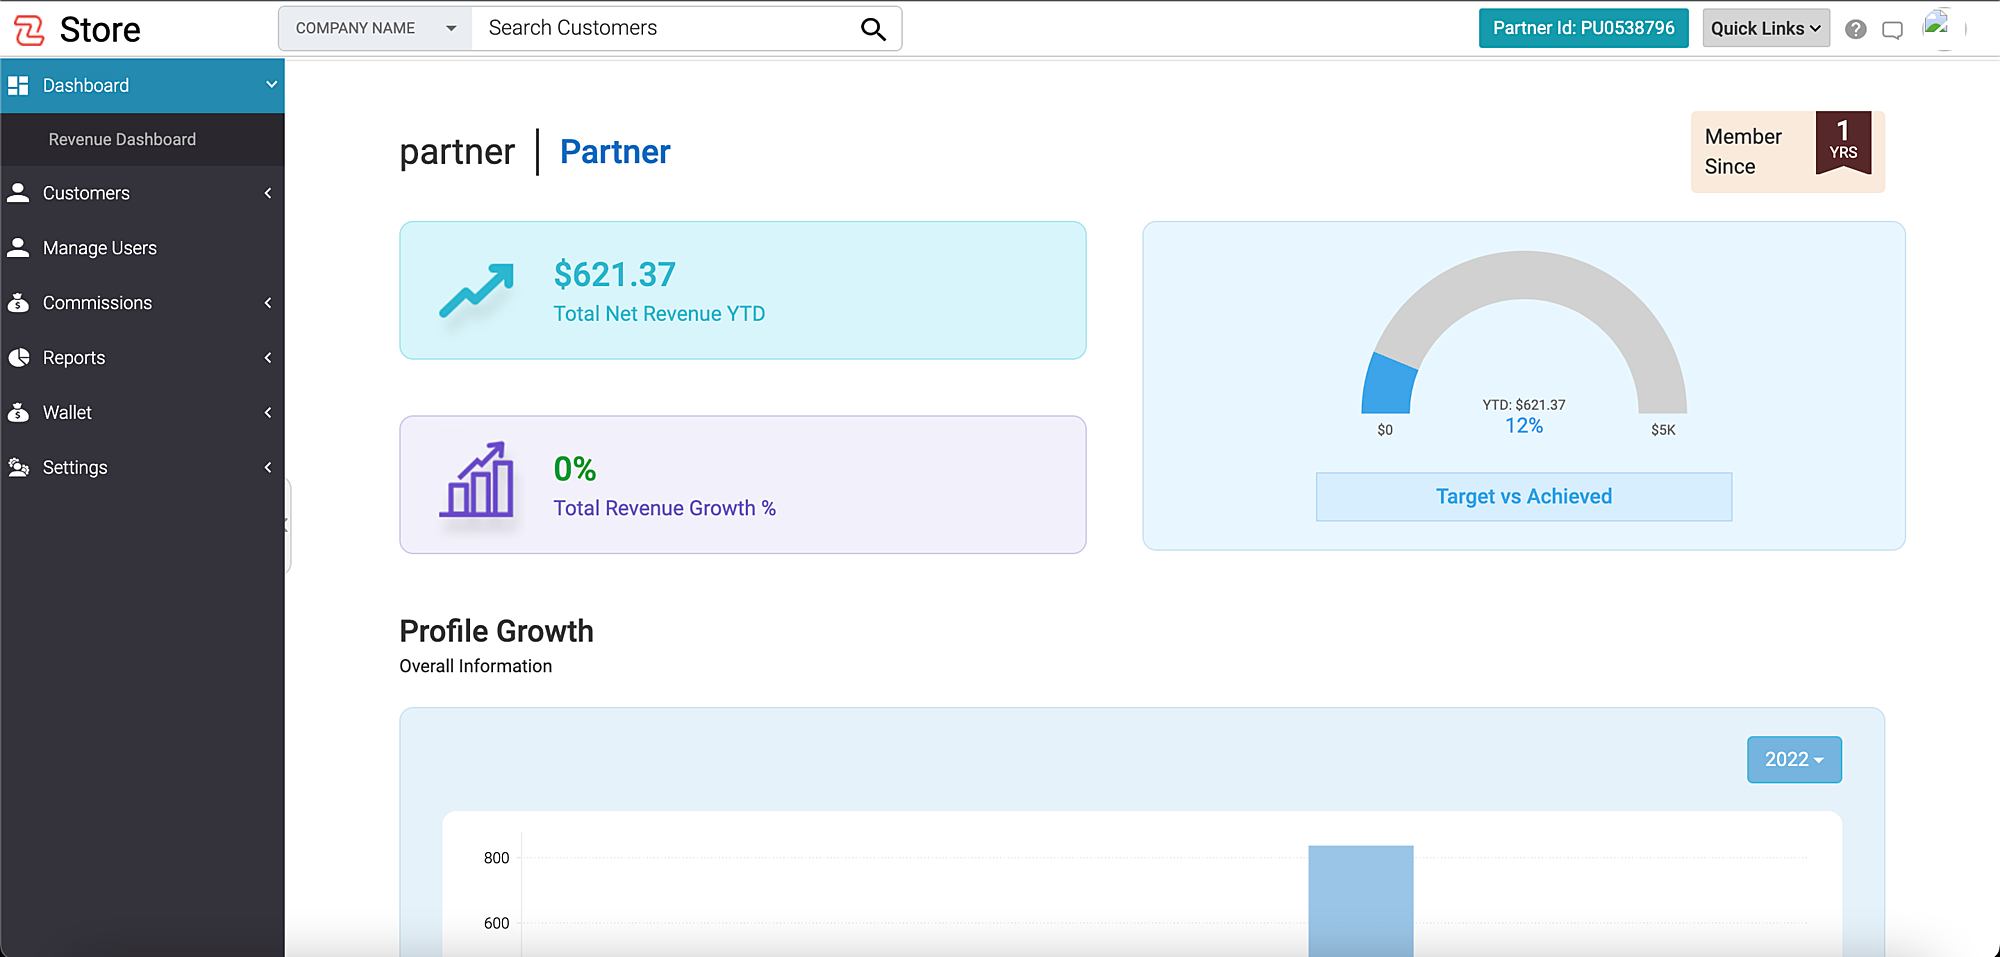This screenshot has height=957, width=2000.
Task: Click the 0% growth value
Action: pyautogui.click(x=575, y=469)
